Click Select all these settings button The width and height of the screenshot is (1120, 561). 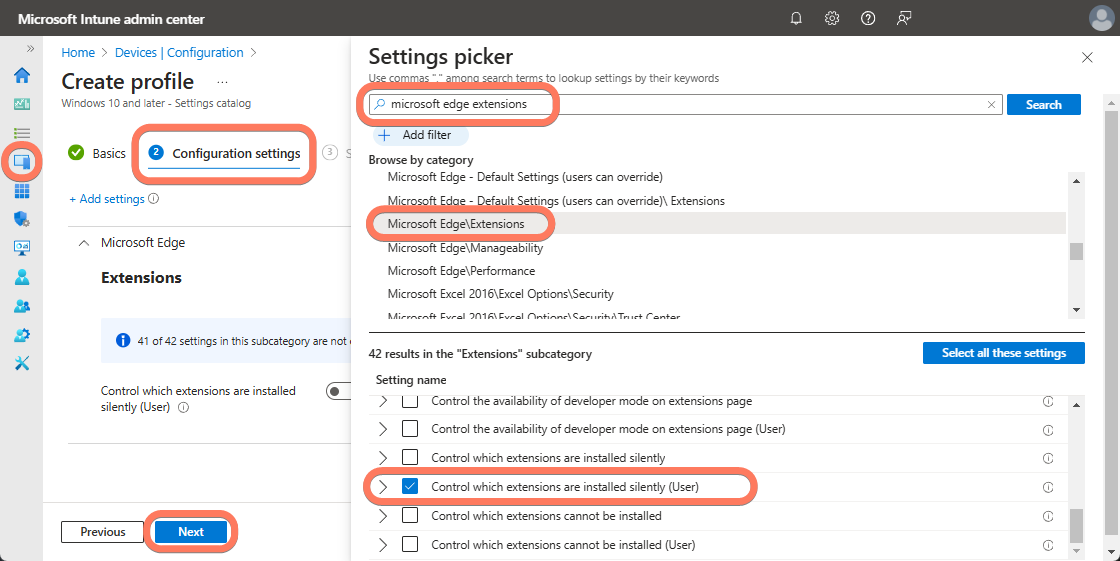click(x=1003, y=353)
